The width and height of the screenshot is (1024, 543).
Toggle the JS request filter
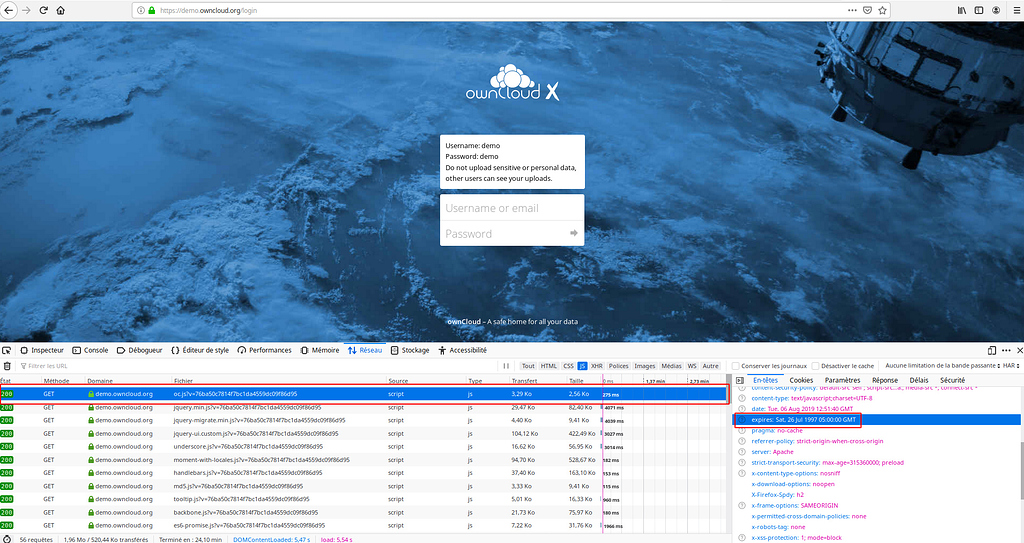pos(583,366)
